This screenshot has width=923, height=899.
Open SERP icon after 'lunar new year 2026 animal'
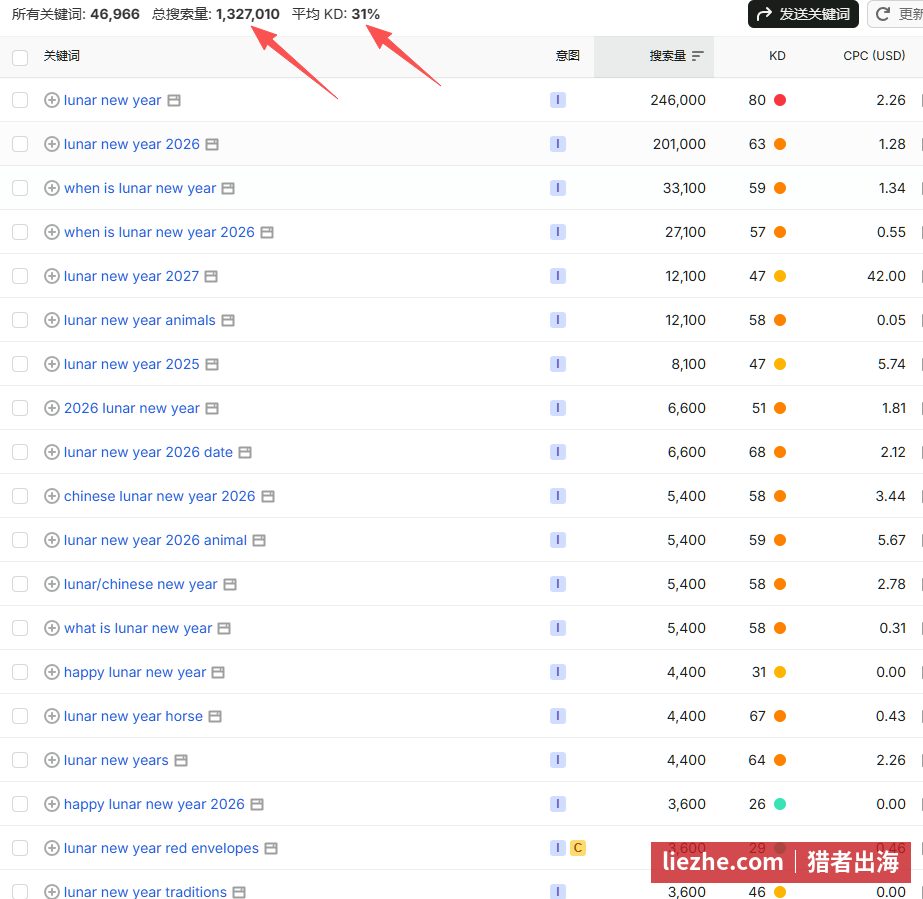pos(259,540)
